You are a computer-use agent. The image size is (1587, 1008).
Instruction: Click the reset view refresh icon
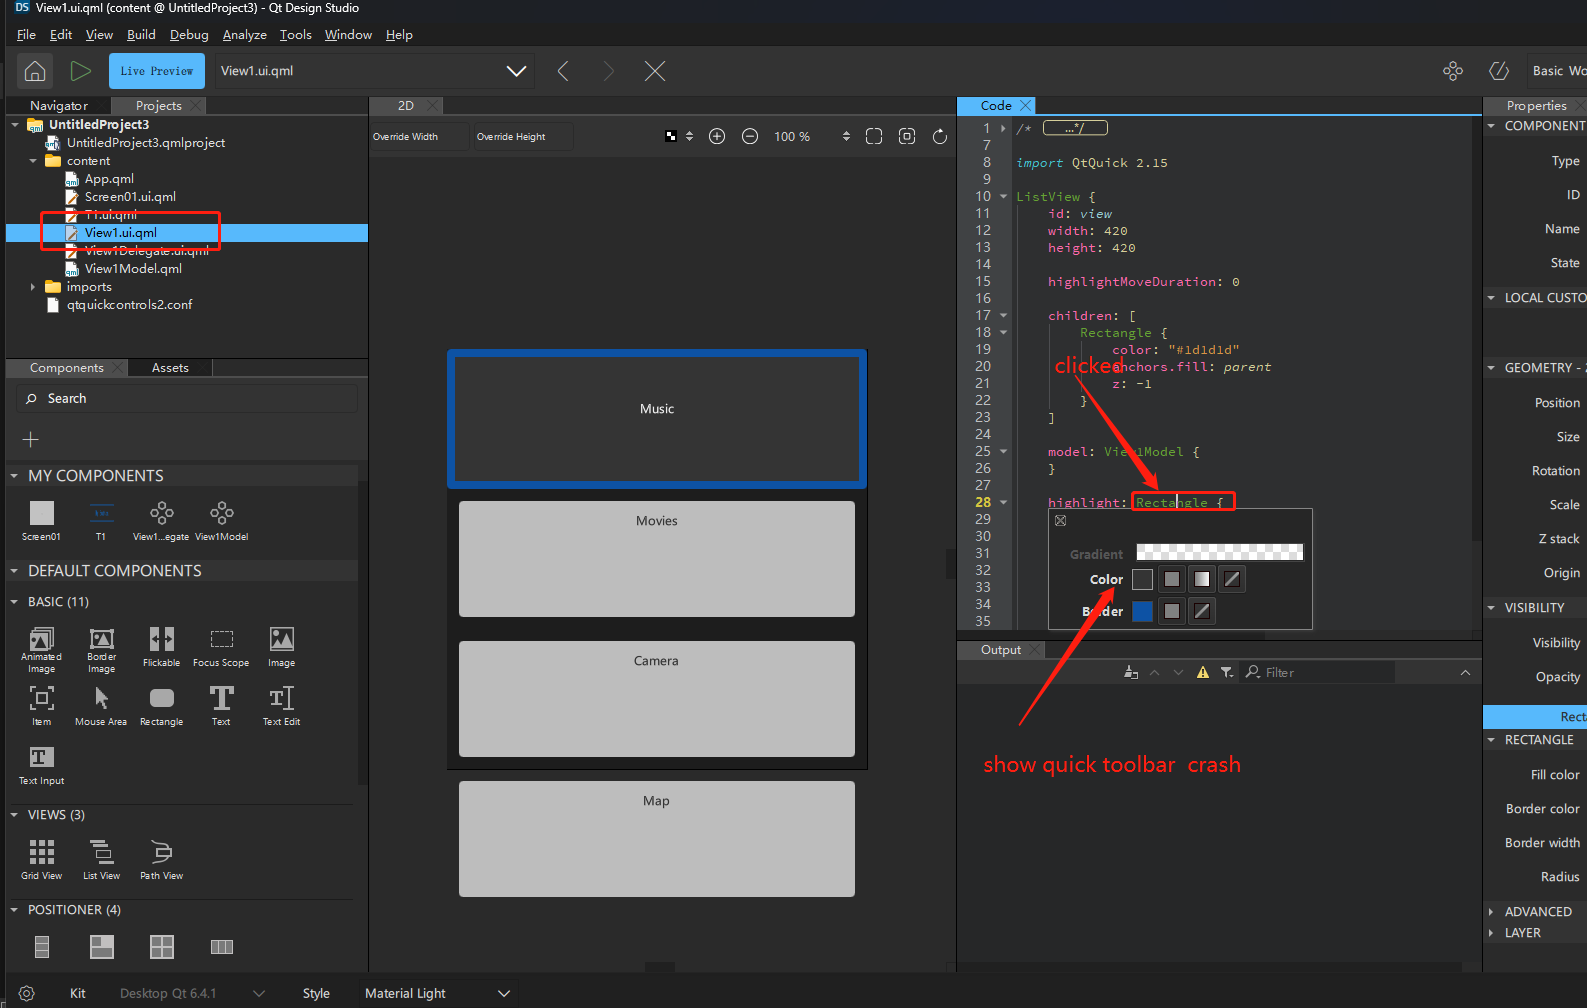[939, 136]
